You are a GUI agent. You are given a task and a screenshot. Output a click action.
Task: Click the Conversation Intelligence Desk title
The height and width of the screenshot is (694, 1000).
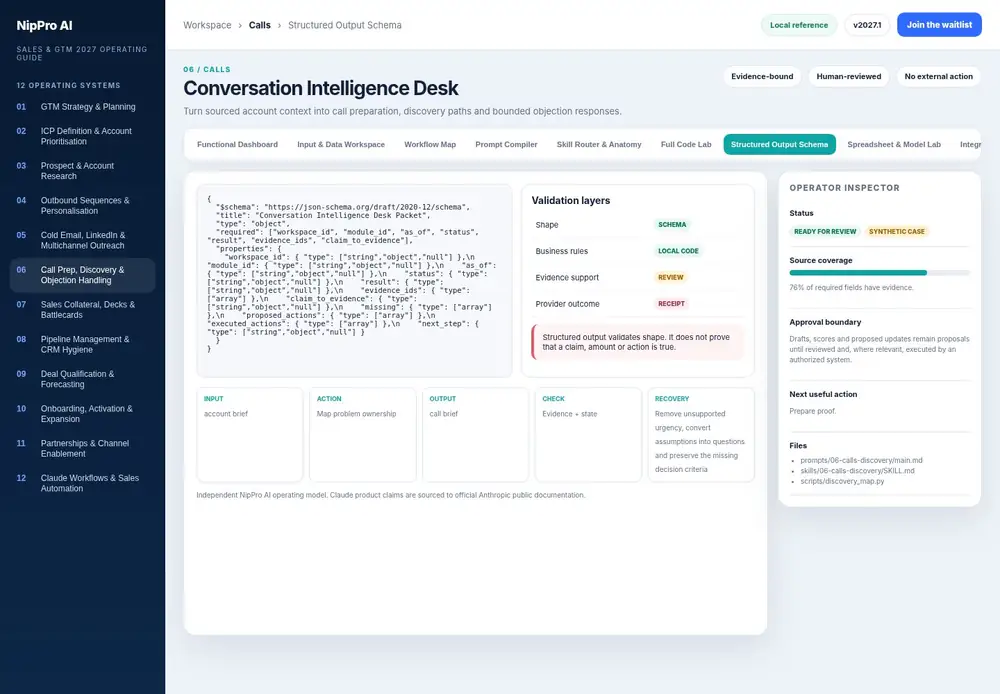[x=321, y=88]
